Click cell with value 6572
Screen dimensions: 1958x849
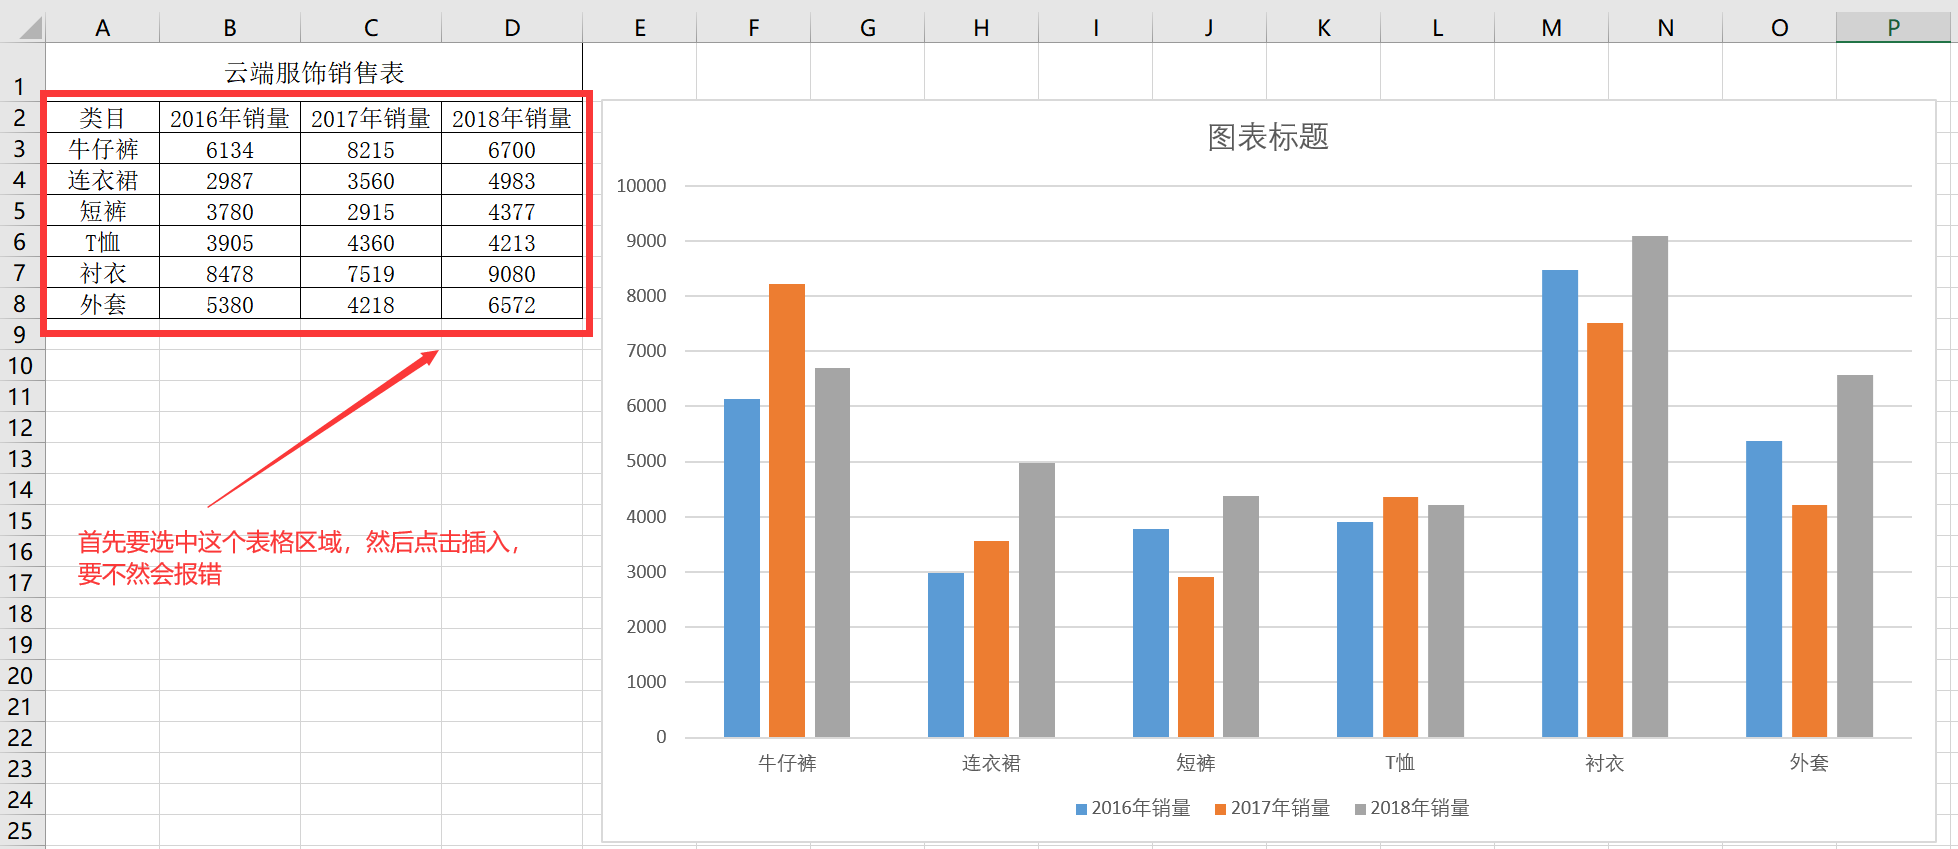512,304
